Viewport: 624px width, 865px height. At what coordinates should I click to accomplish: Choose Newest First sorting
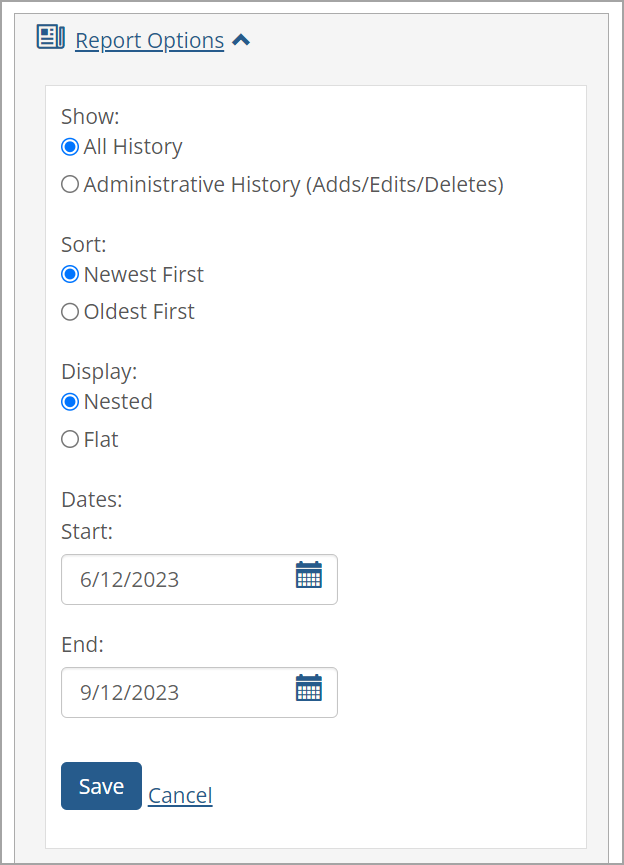[x=69, y=274]
